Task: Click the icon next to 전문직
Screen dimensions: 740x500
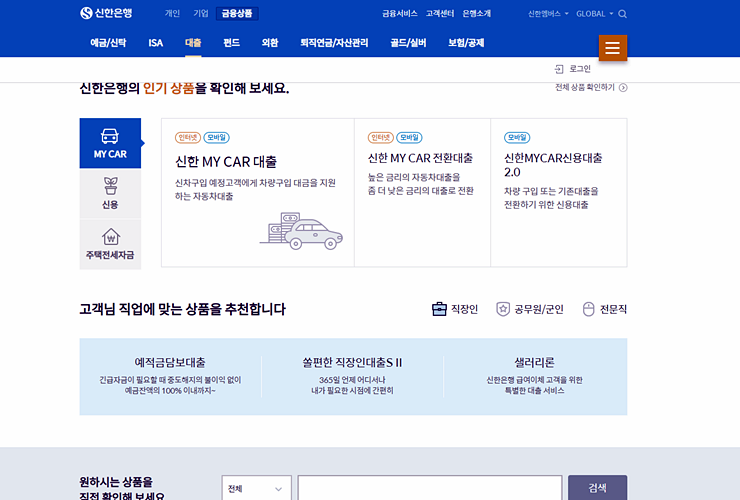Action: coord(589,309)
